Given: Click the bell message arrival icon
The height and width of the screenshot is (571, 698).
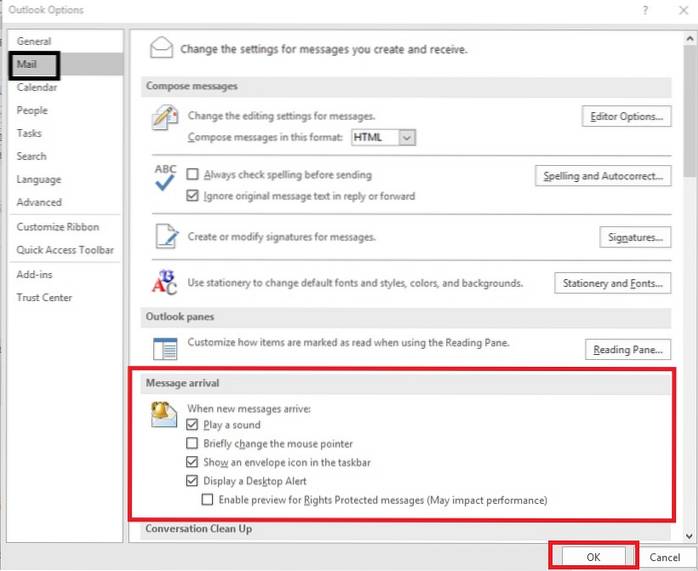Looking at the screenshot, I should pos(163,414).
